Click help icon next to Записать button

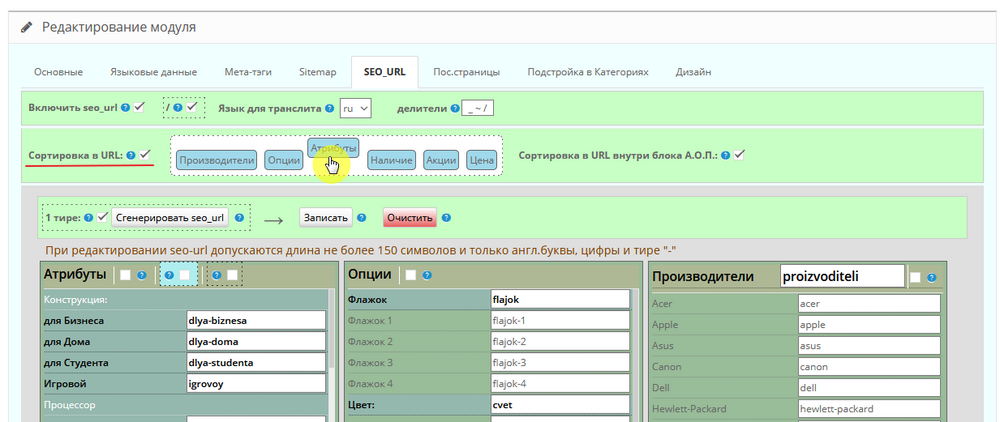click(363, 217)
